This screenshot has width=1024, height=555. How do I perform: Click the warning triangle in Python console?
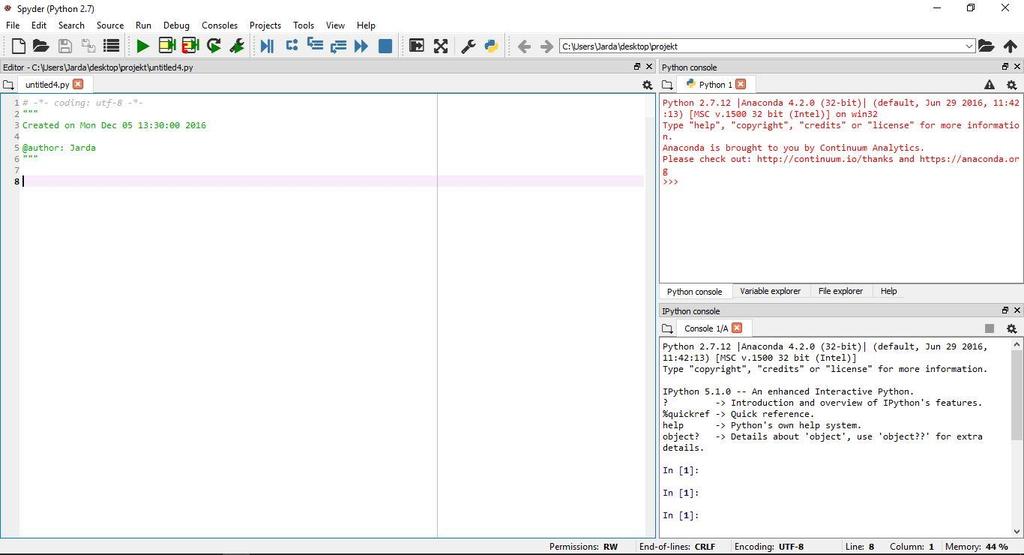989,85
